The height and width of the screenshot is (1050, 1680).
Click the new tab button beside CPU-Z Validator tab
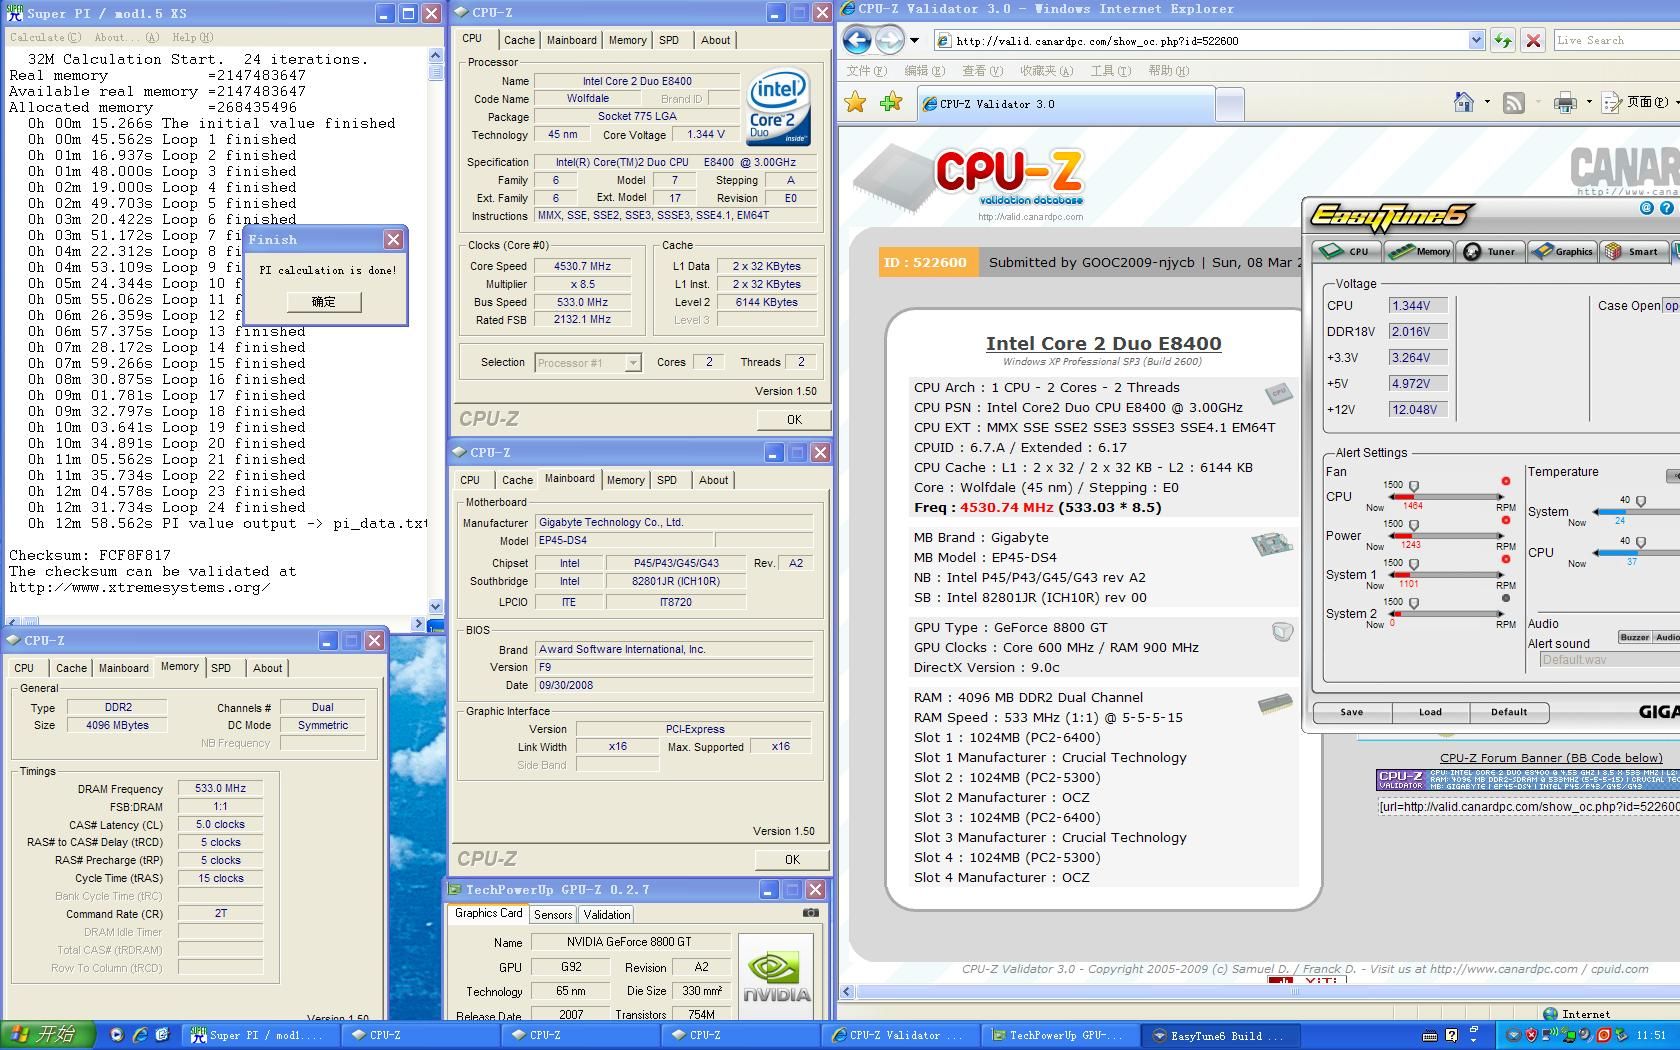pos(1230,104)
